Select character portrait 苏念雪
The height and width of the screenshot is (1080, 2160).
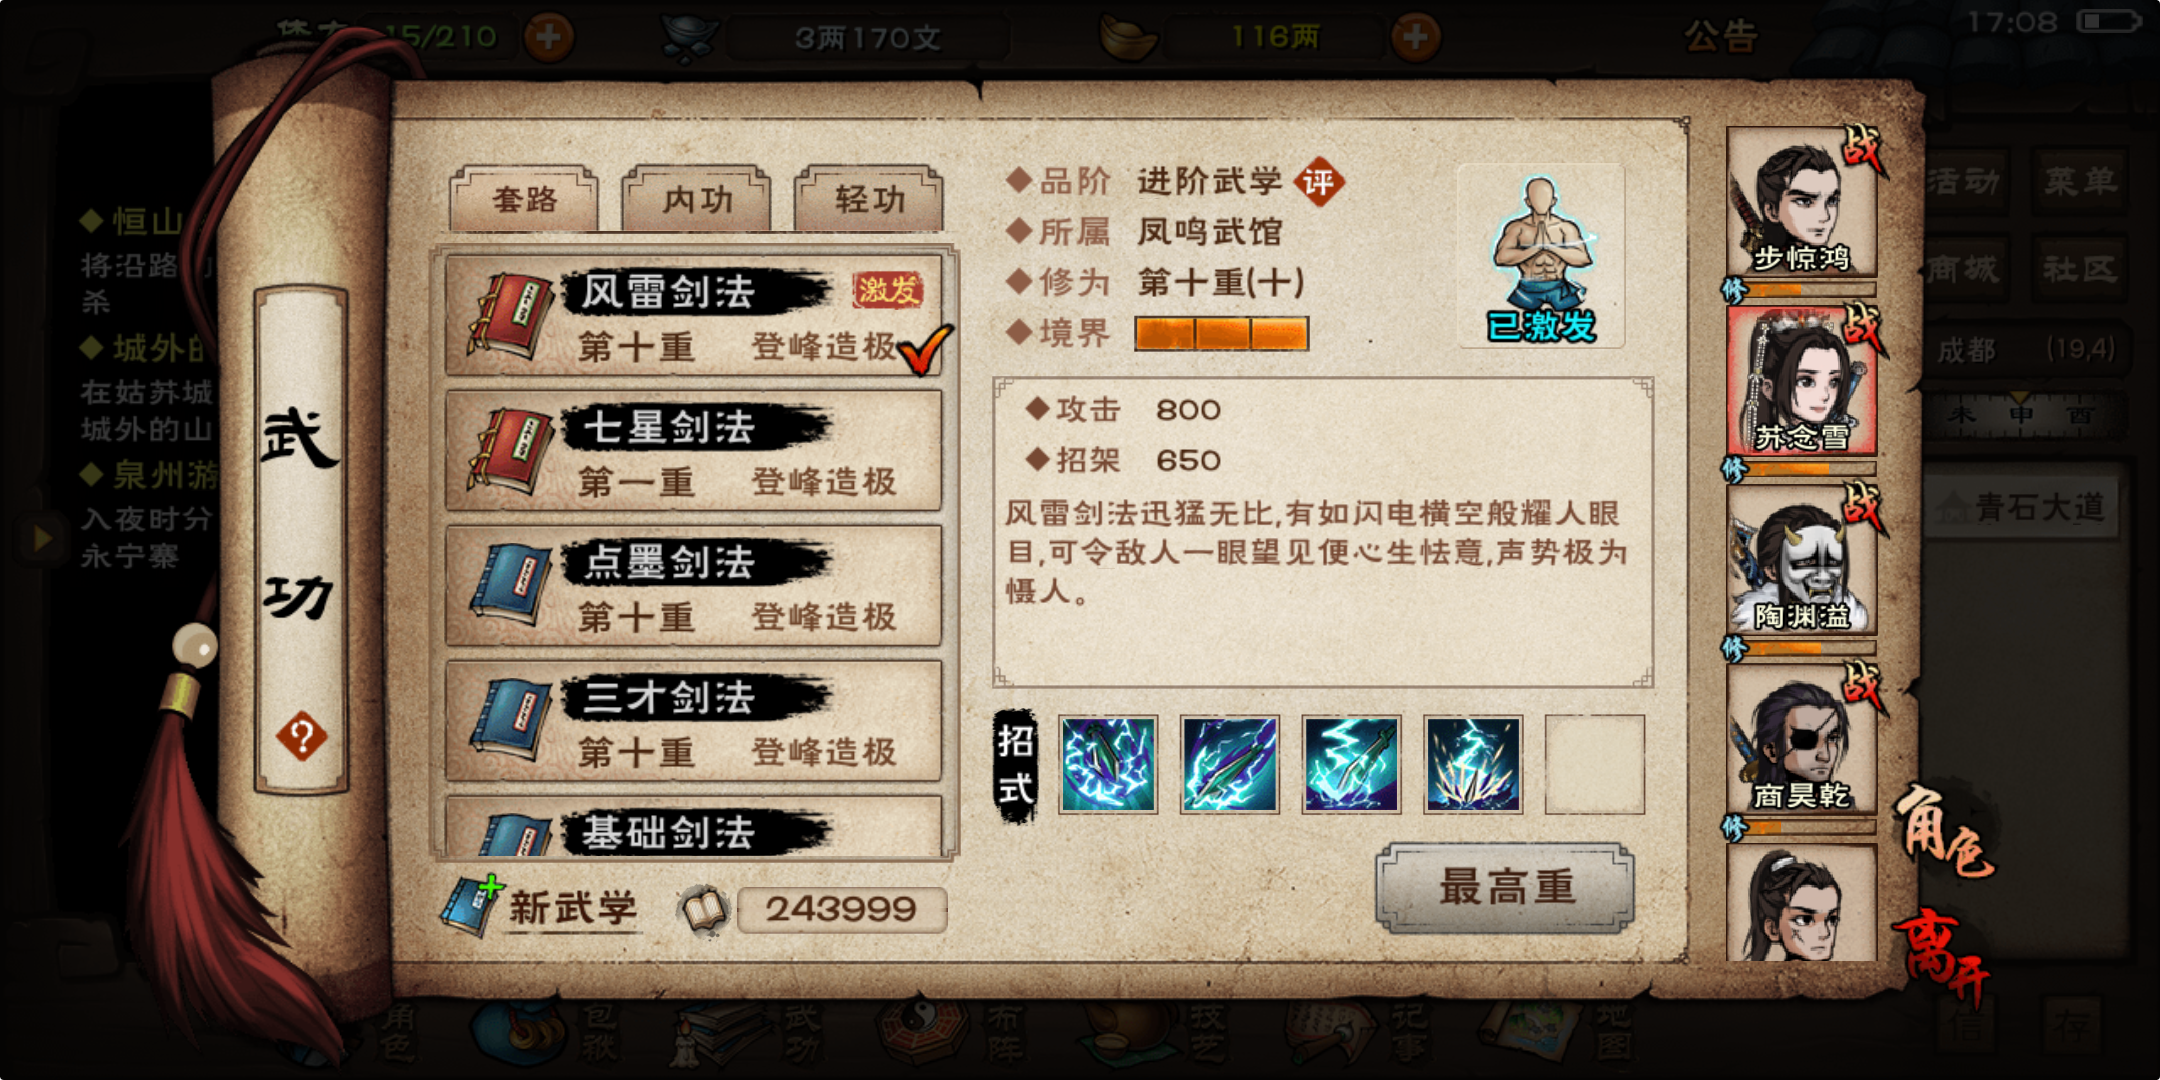1801,381
